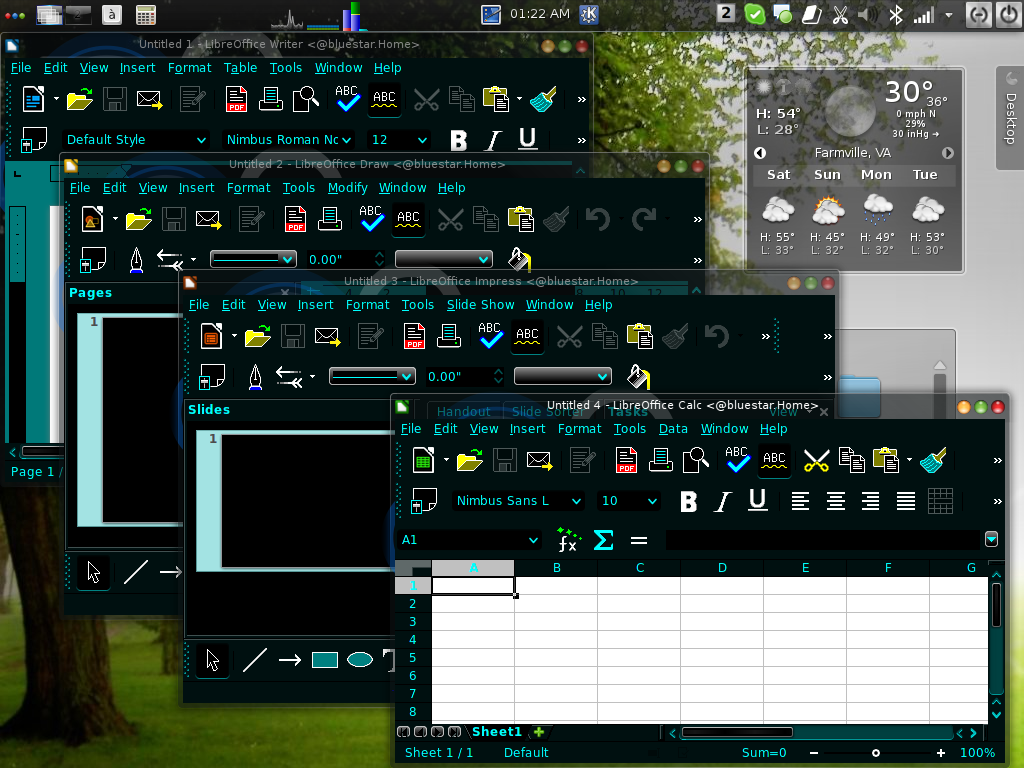The height and width of the screenshot is (768, 1024).
Task: Toggle AutoSpellcheck in Writer toolbar
Action: (384, 99)
